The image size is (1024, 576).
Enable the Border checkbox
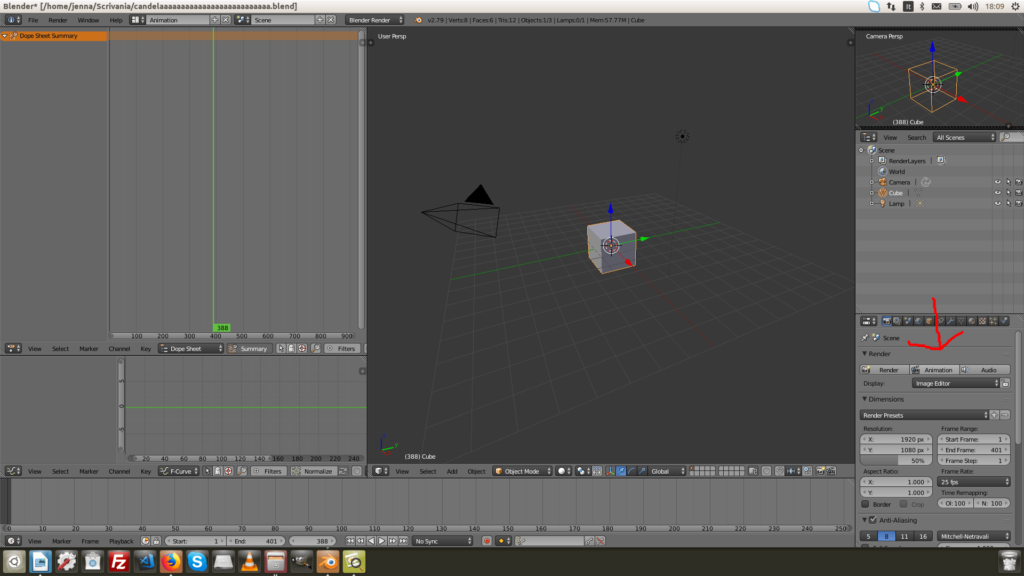point(865,504)
